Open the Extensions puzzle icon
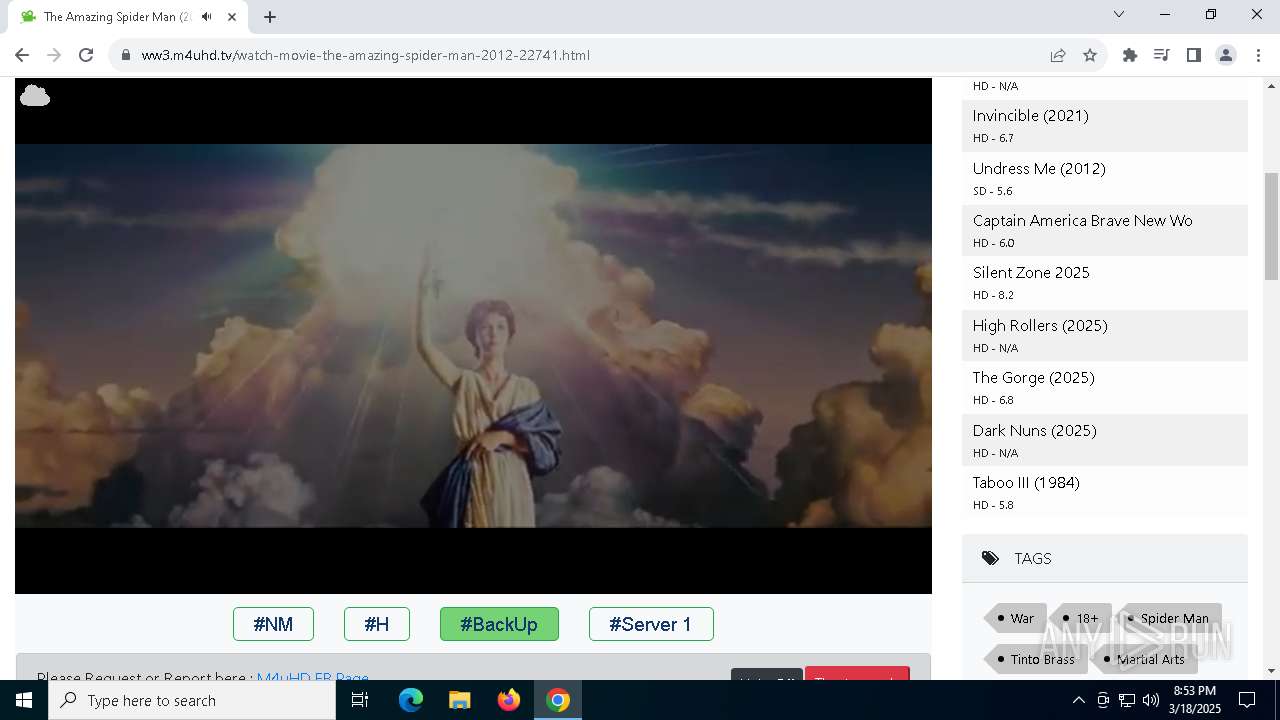Screen dimensions: 1280x720 [x=1130, y=55]
